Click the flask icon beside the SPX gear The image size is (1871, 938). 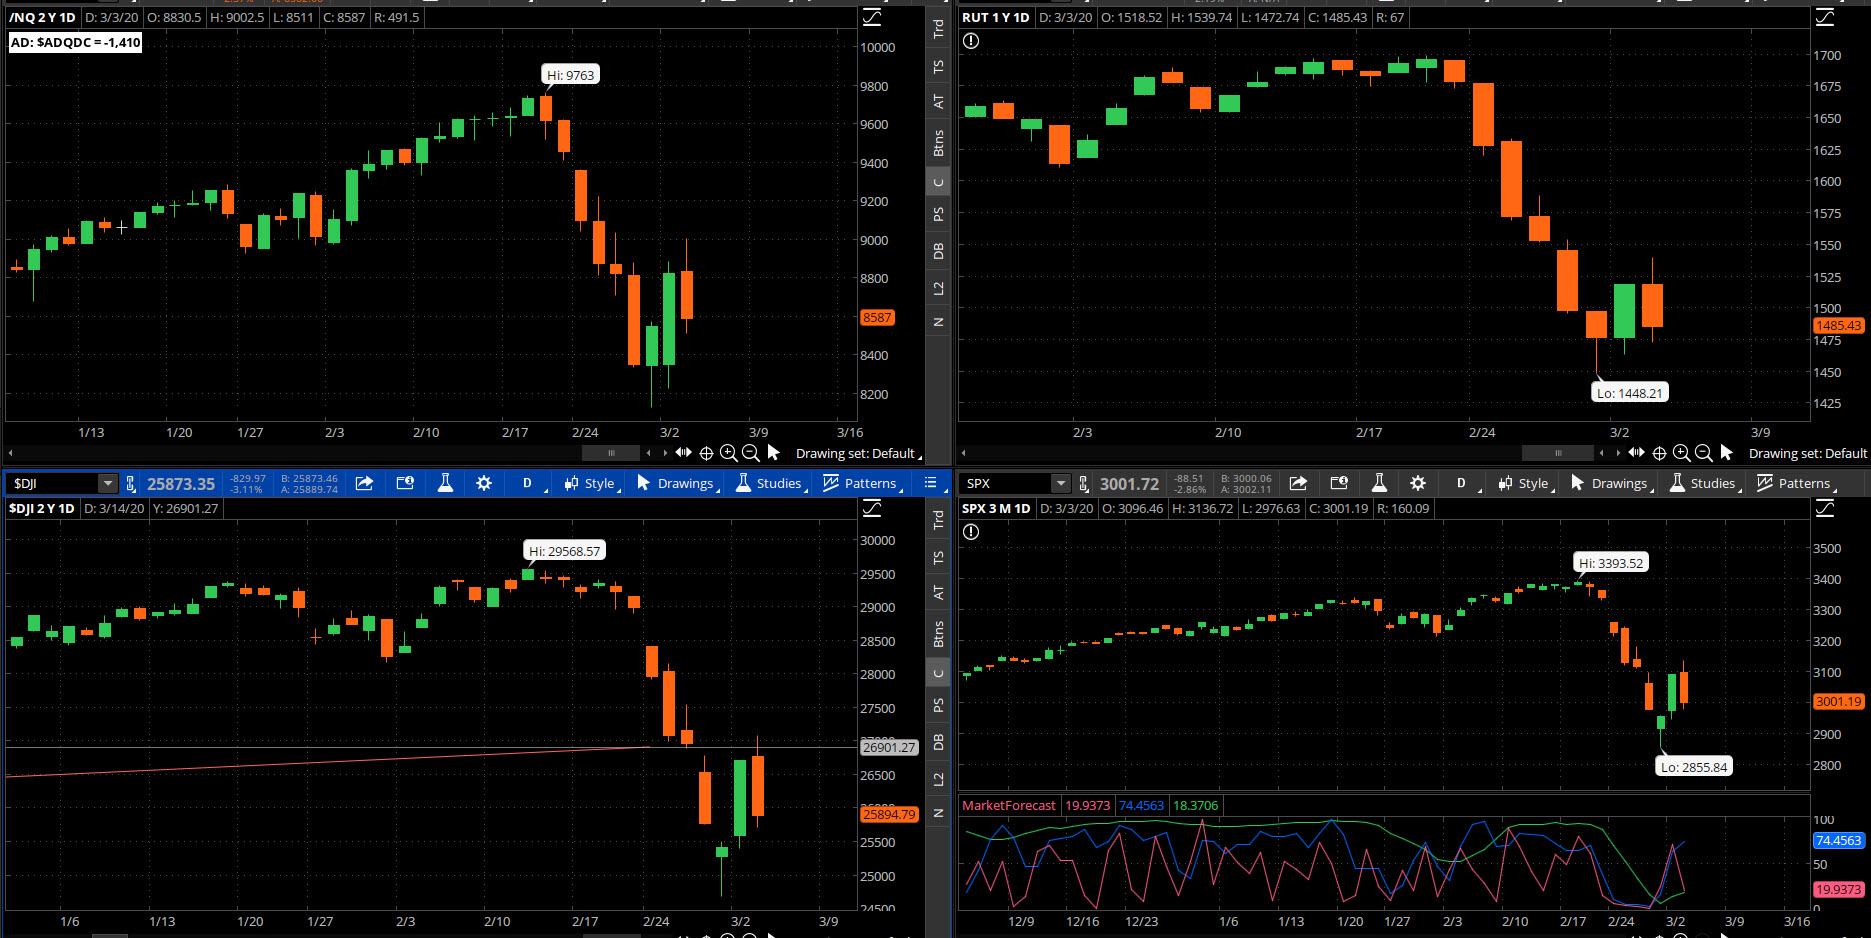[1379, 483]
